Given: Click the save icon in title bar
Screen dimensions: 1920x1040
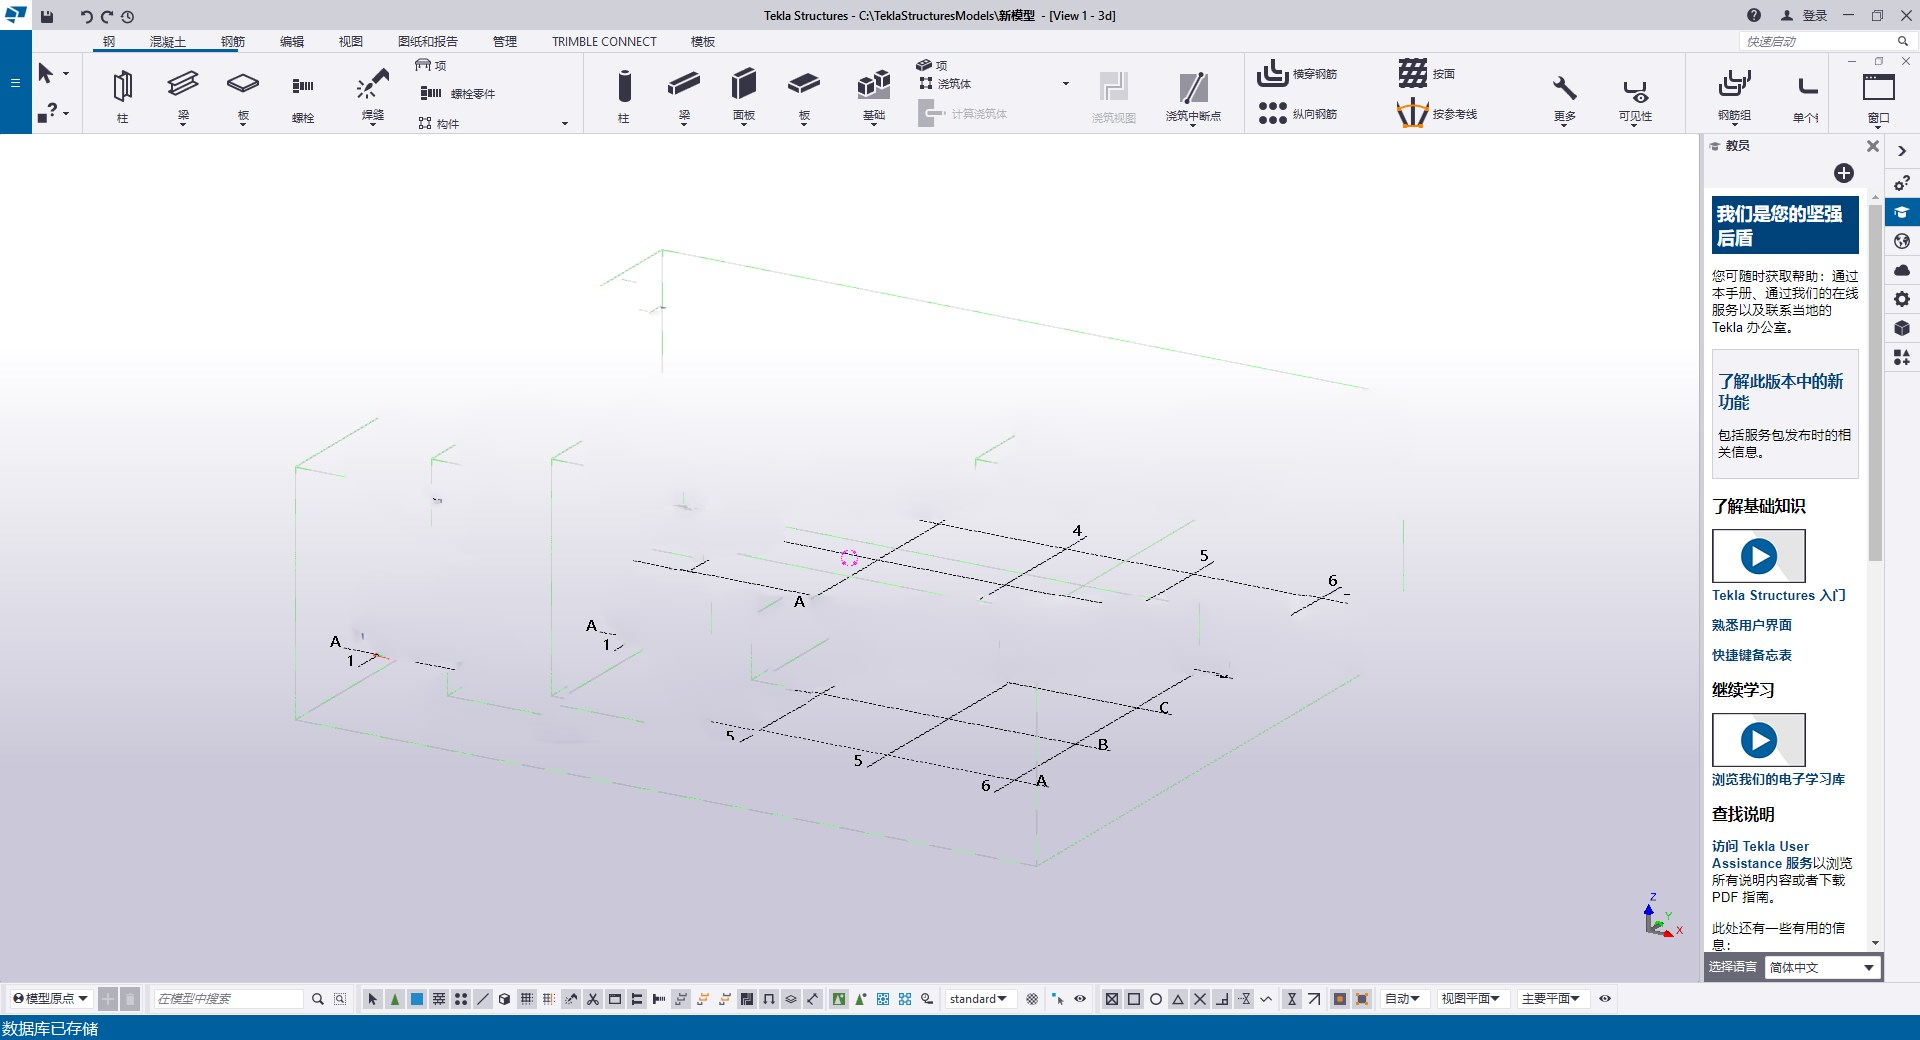Looking at the screenshot, I should click(x=47, y=16).
